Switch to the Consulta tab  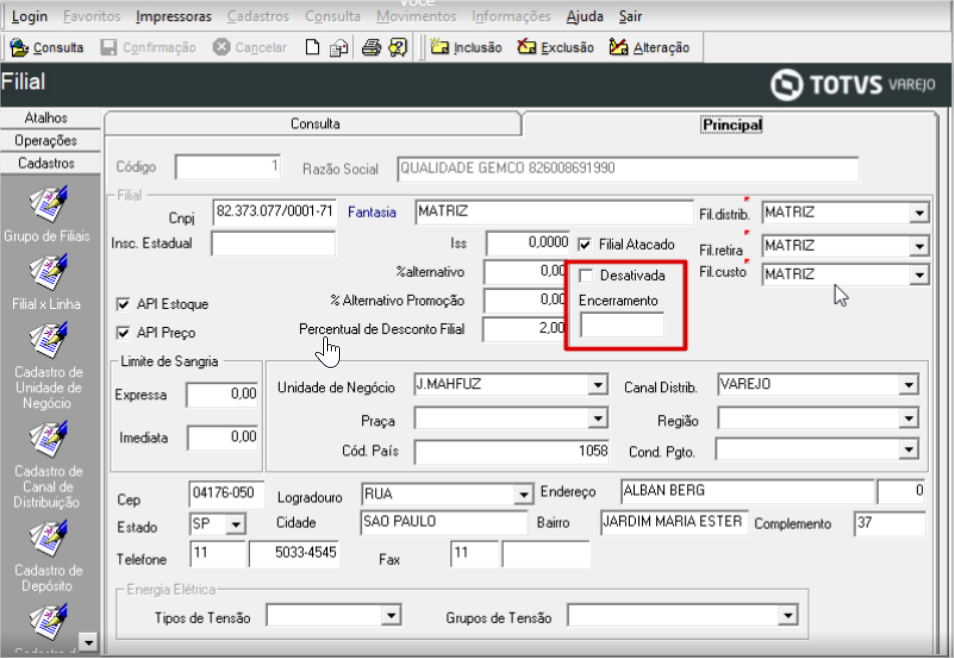[x=314, y=124]
